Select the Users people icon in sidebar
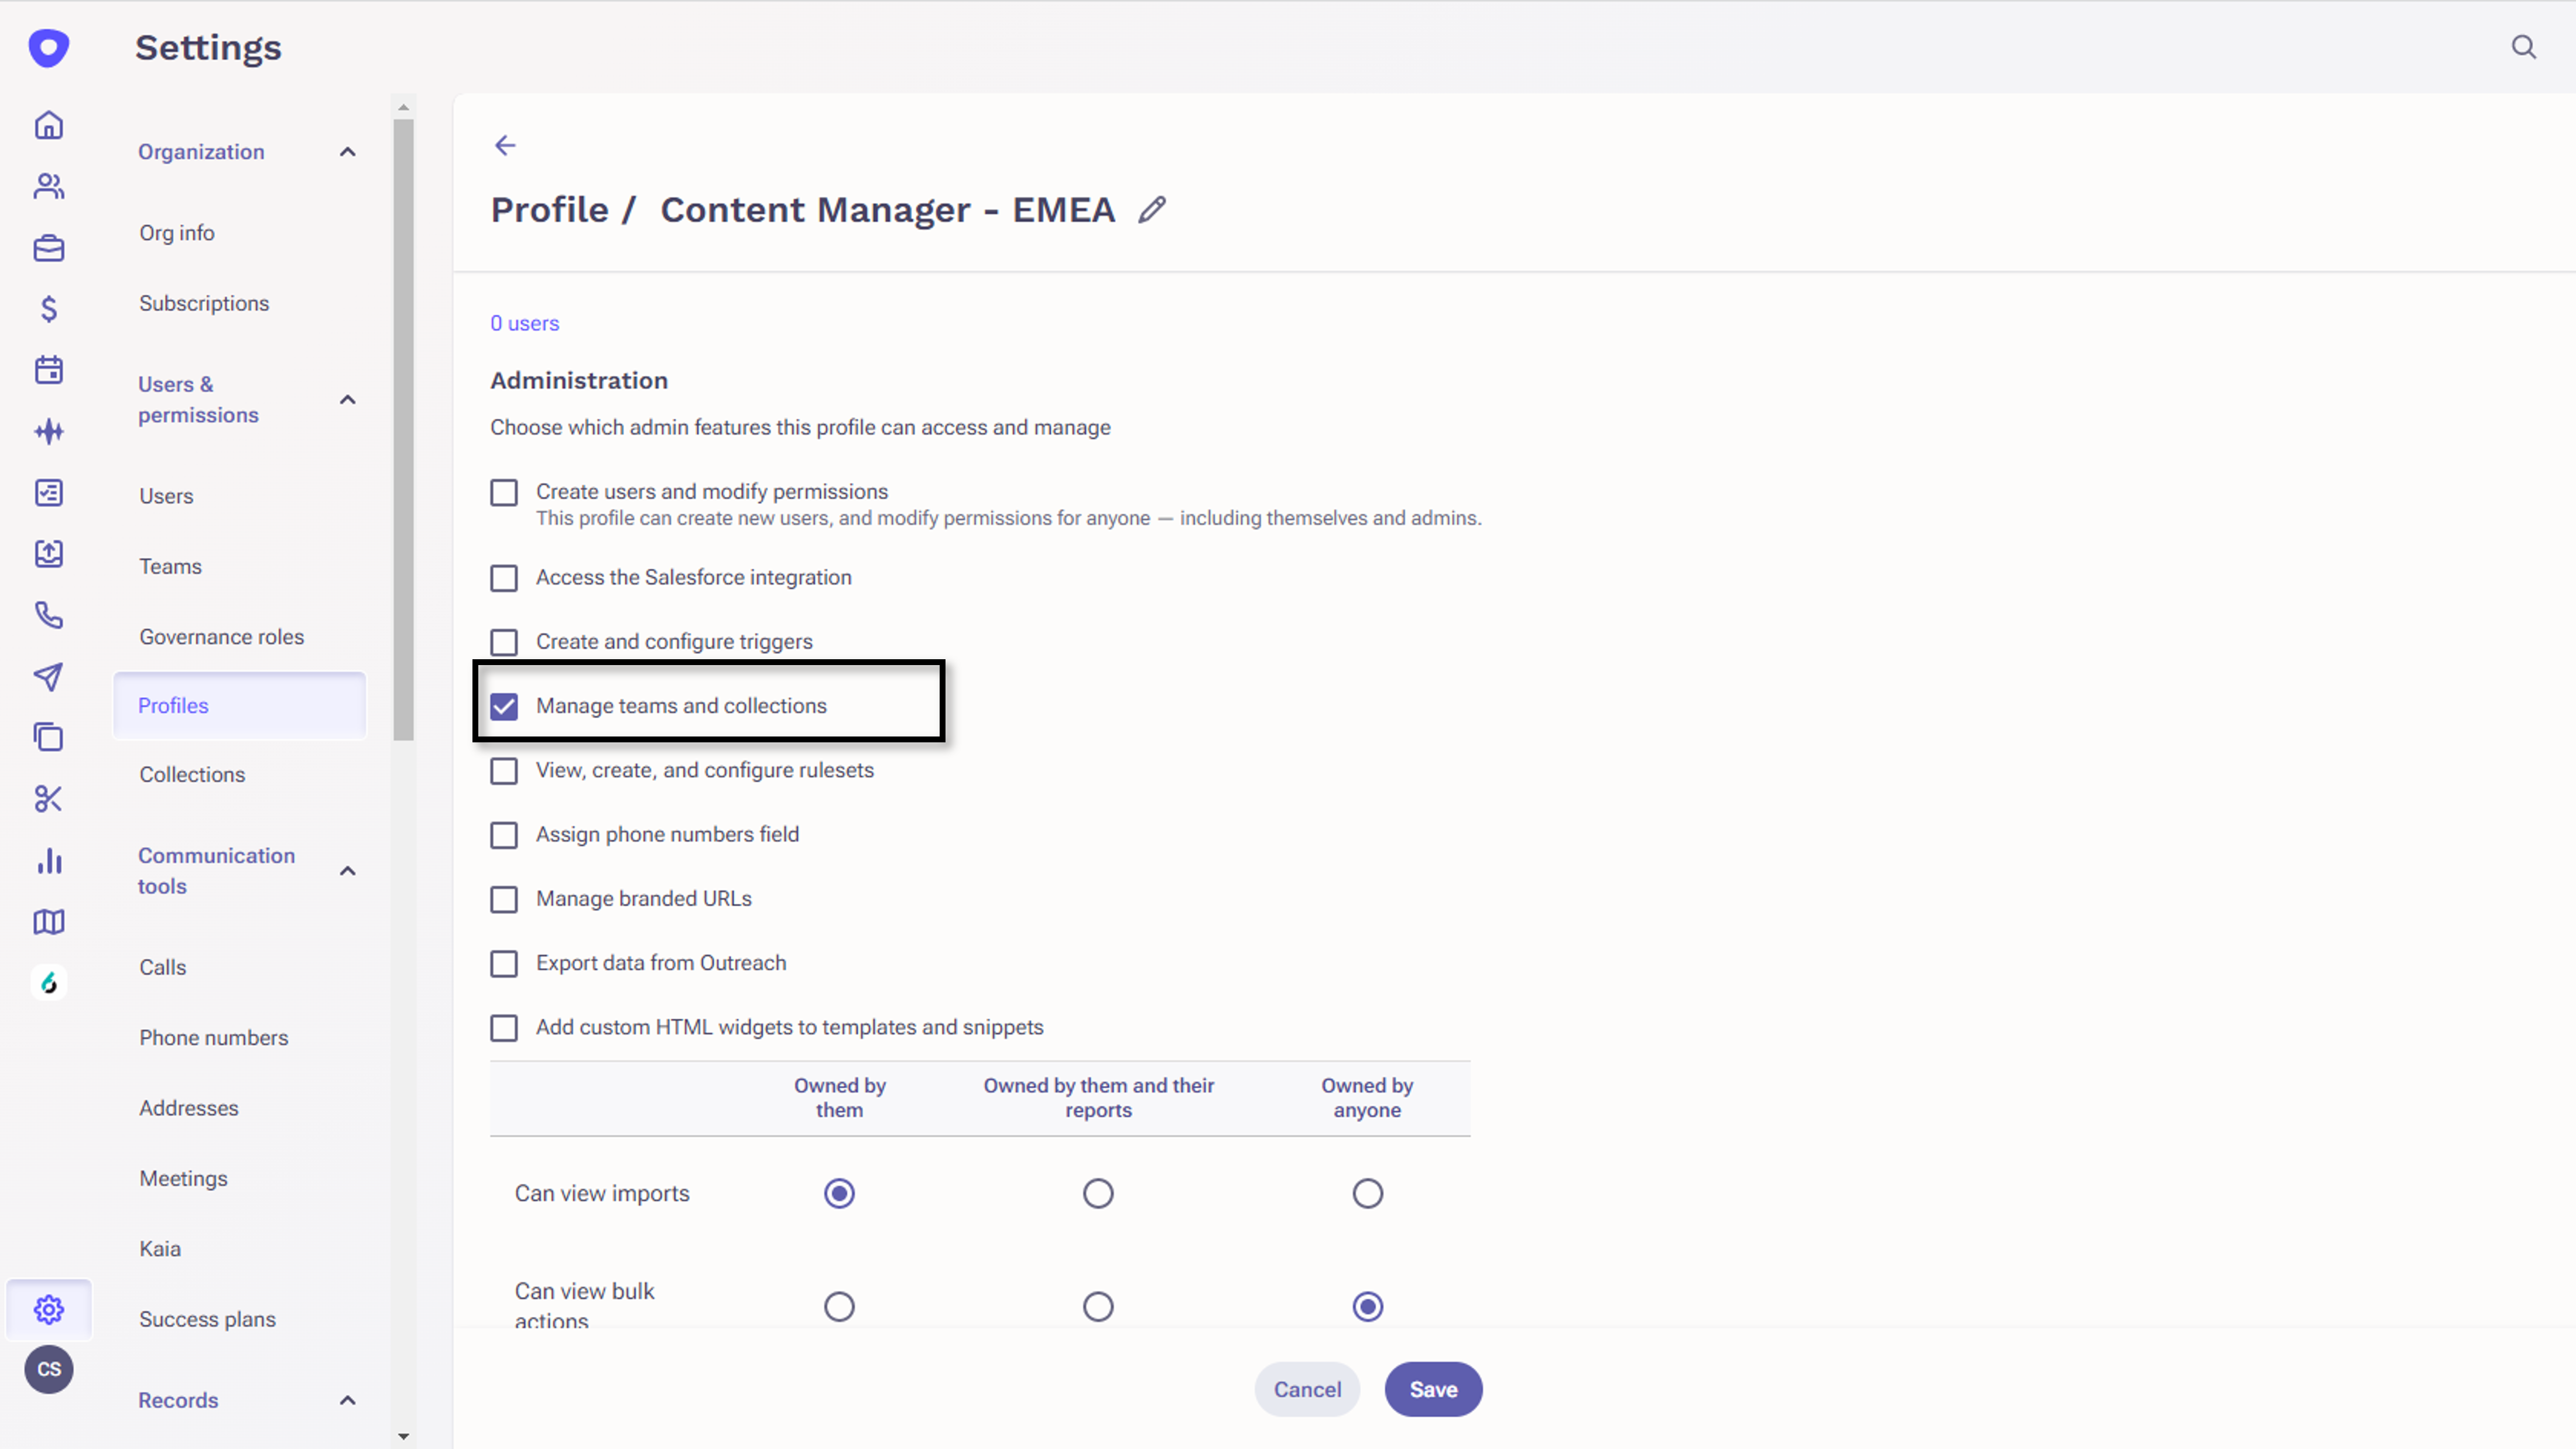The width and height of the screenshot is (2576, 1449). [x=49, y=186]
